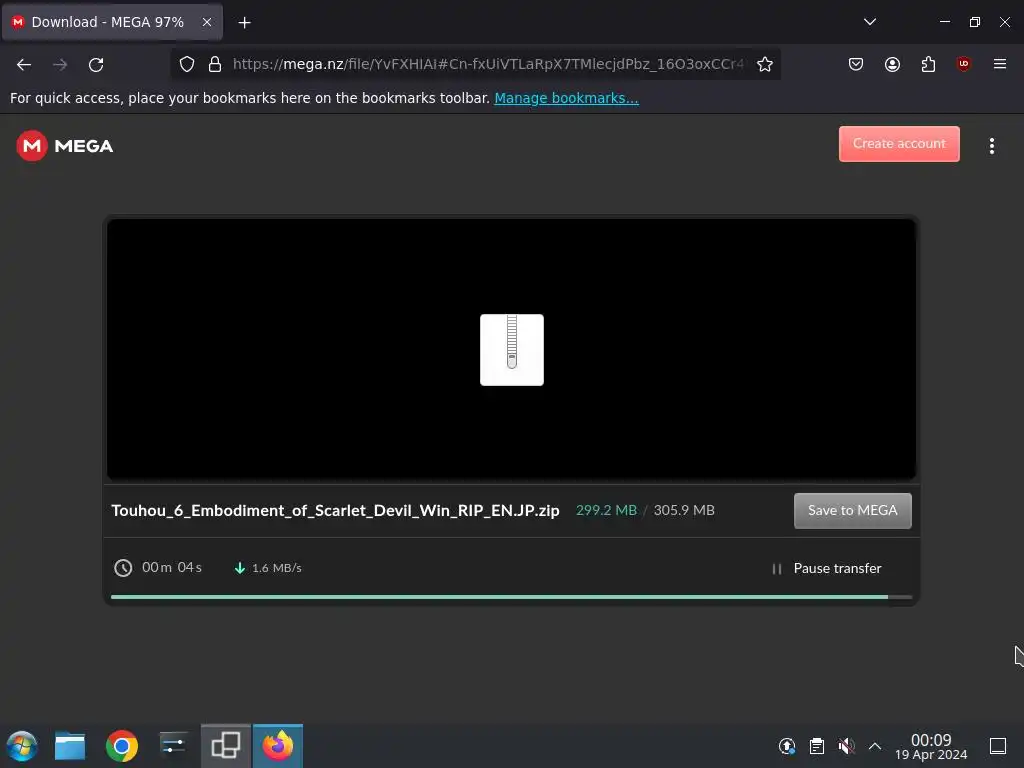Image resolution: width=1024 pixels, height=768 pixels.
Task: Click the forward navigation arrow
Action: pyautogui.click(x=60, y=65)
